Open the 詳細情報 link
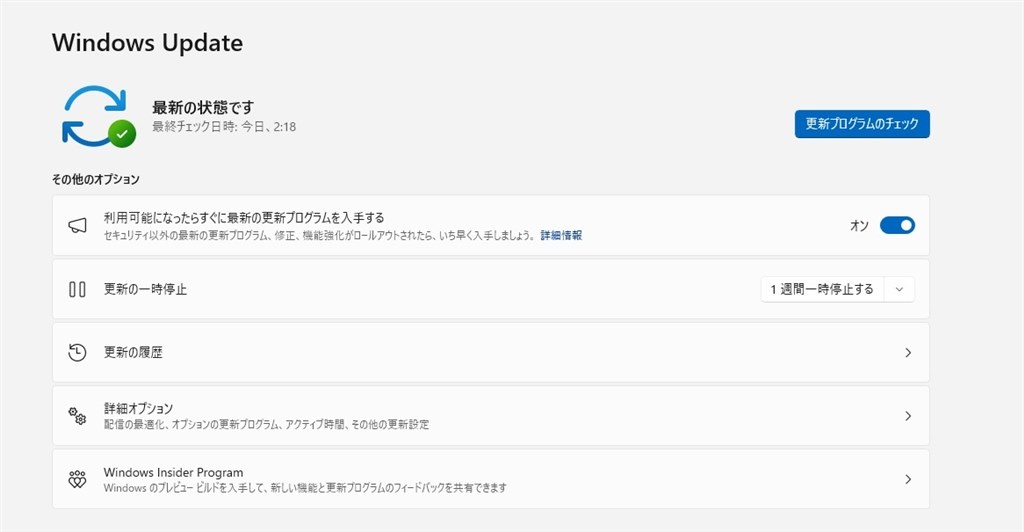 (x=561, y=236)
